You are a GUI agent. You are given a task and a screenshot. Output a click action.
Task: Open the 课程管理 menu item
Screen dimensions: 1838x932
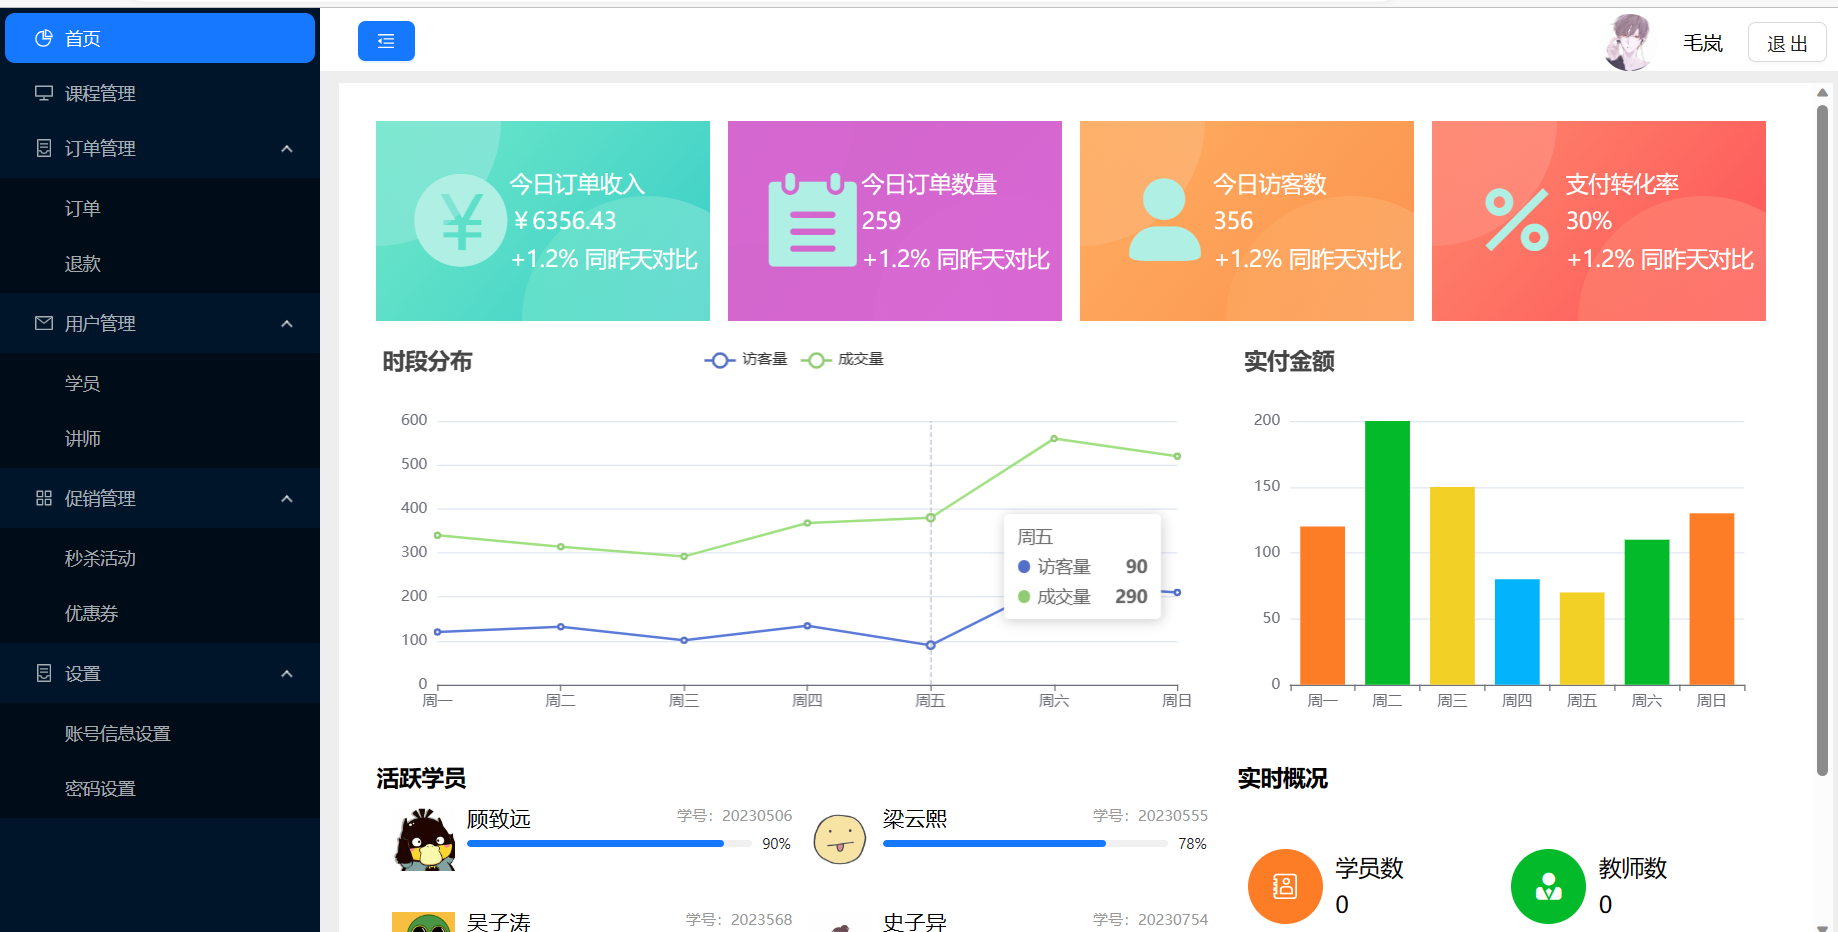160,93
